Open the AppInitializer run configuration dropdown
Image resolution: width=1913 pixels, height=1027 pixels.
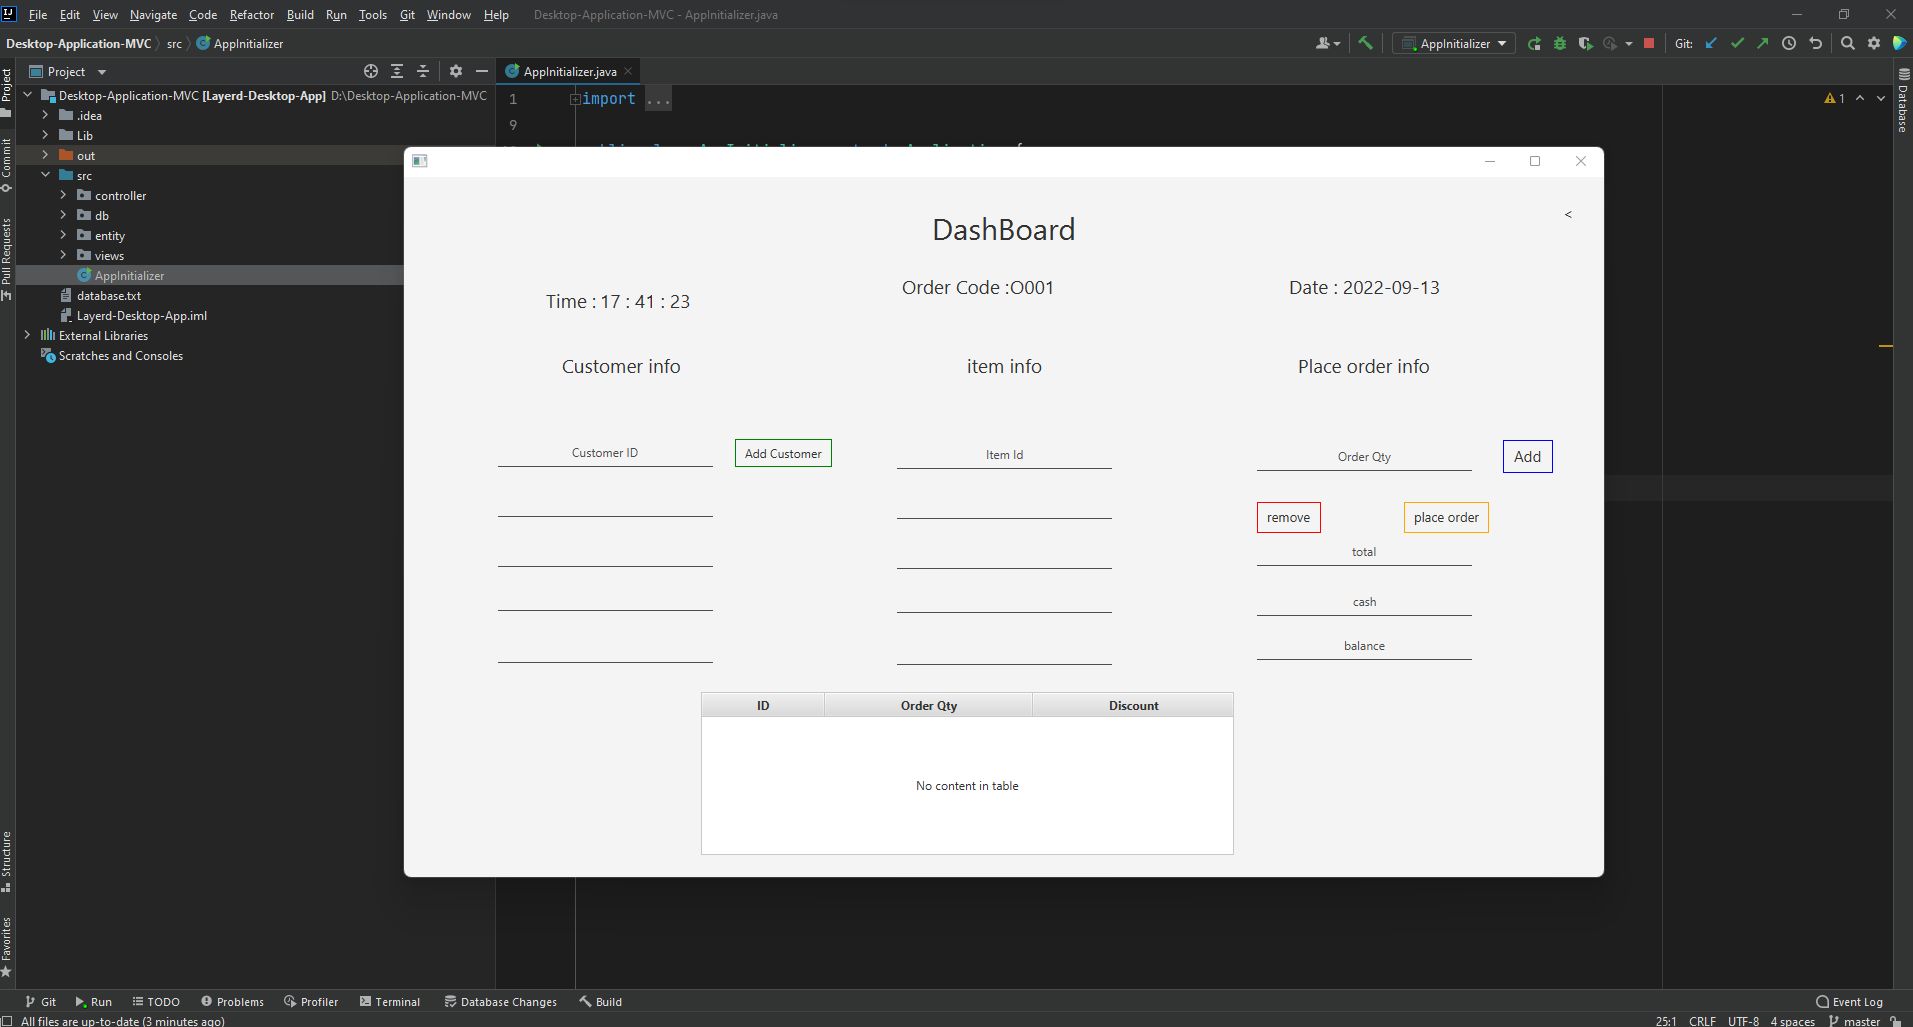pos(1502,43)
